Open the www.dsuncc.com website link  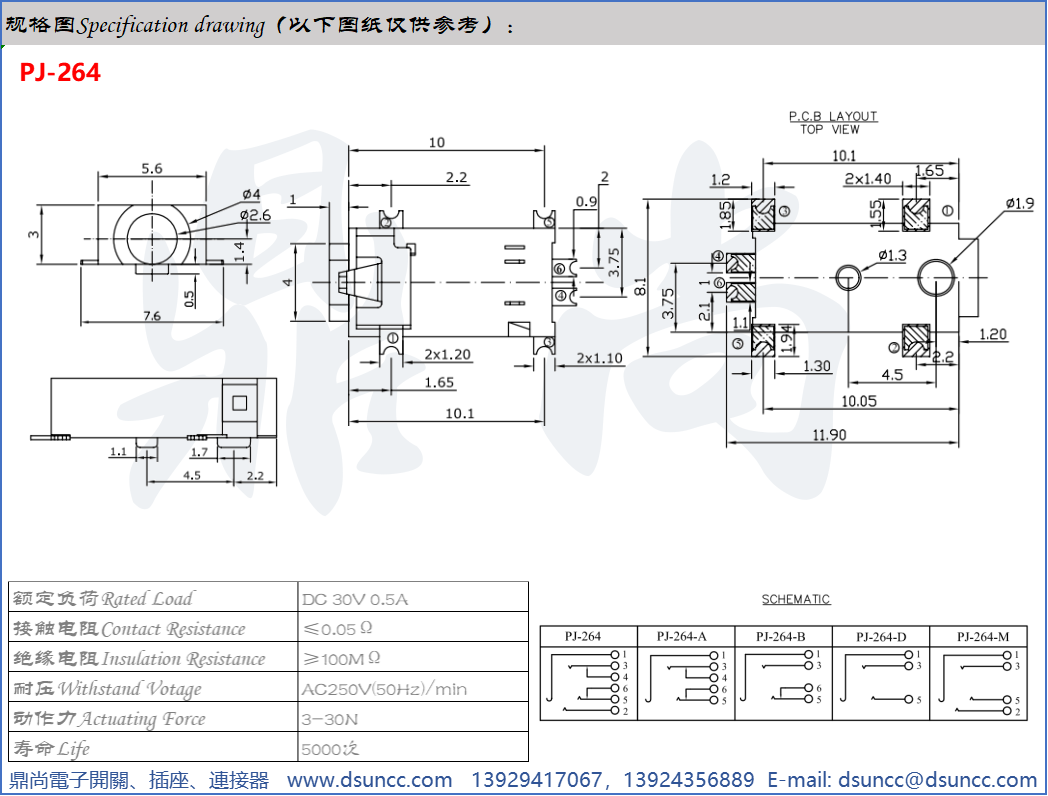[x=369, y=780]
